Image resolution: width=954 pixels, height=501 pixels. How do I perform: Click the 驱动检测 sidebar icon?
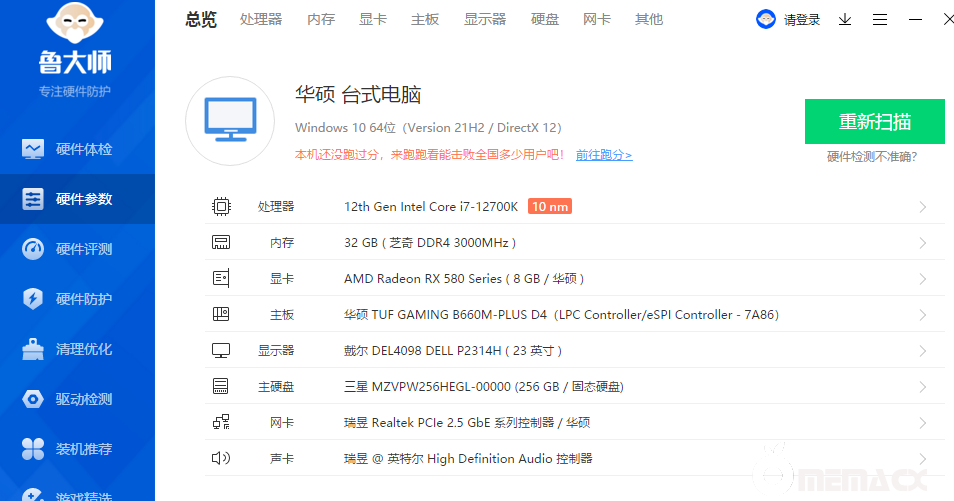(34, 399)
